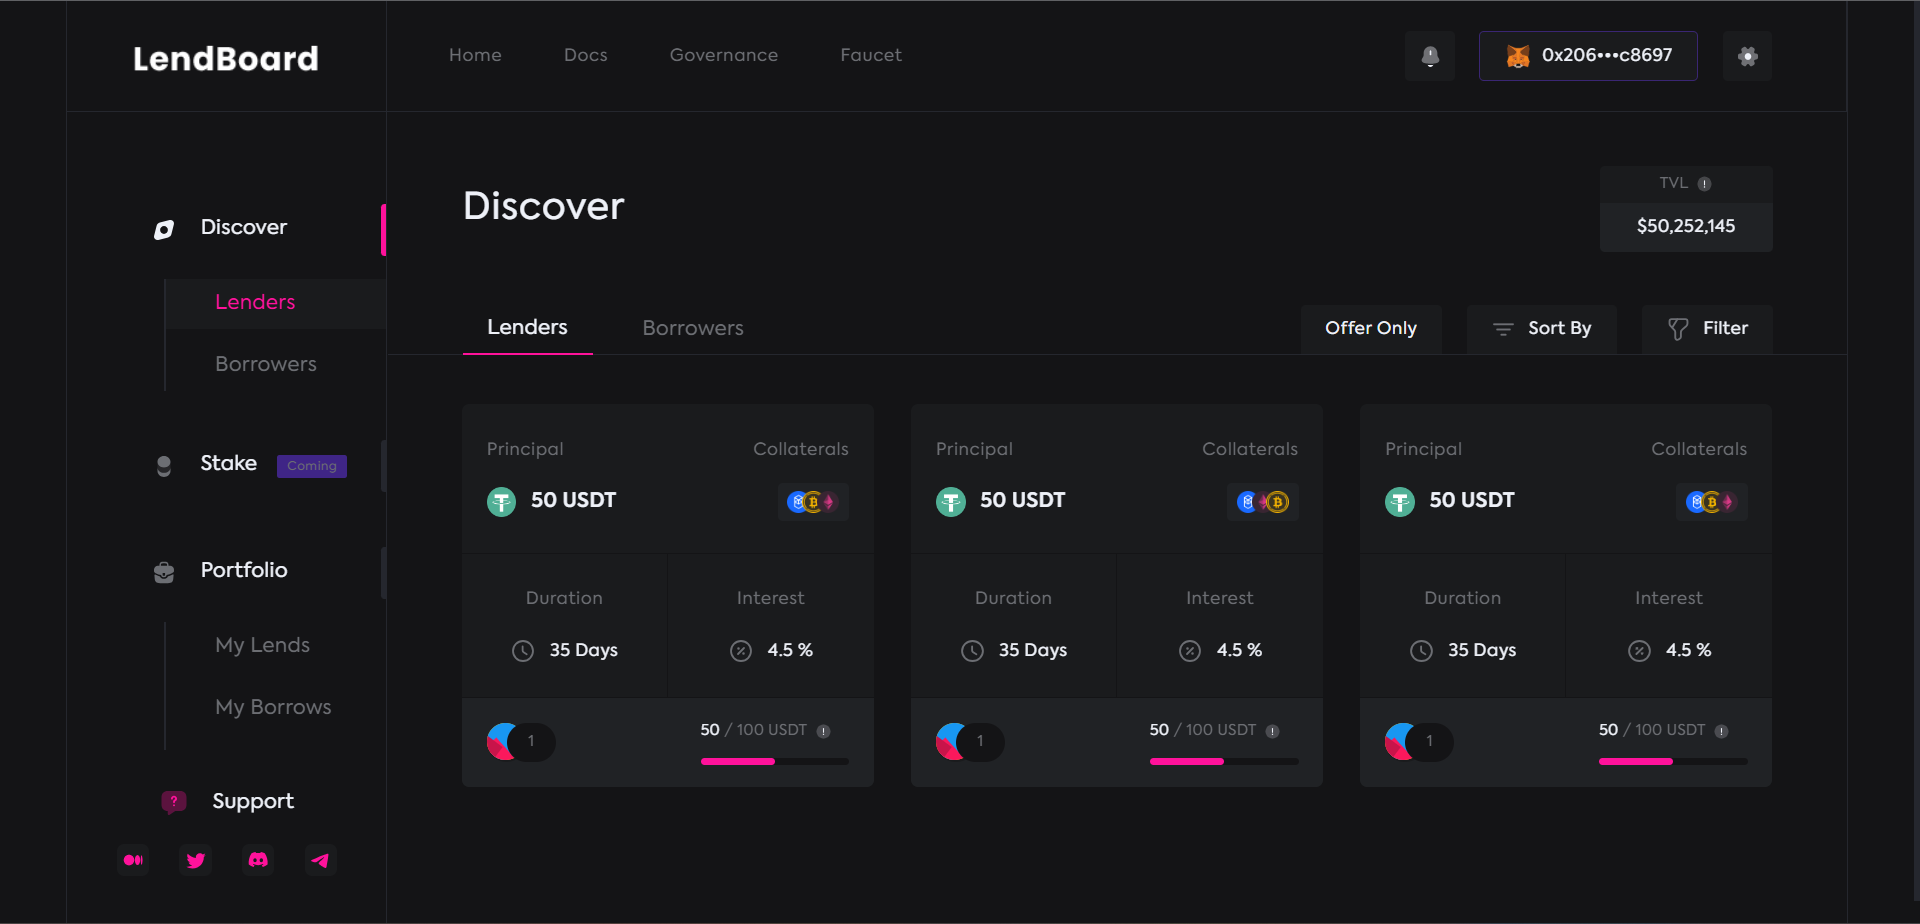Click the lender avatar in the middle card
The width and height of the screenshot is (1920, 924).
pos(953,742)
